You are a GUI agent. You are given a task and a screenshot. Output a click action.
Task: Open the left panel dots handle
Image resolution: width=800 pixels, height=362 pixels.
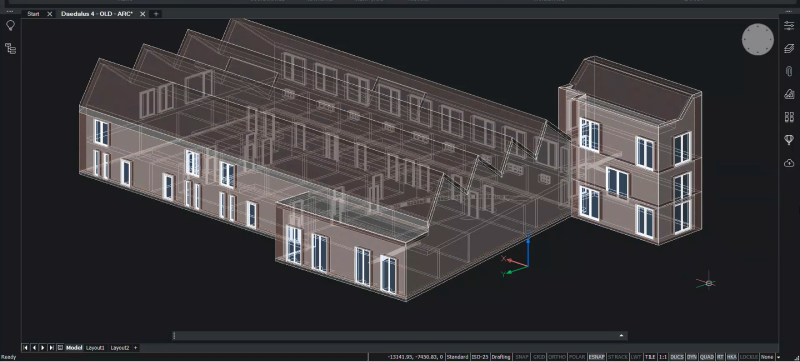(10, 11)
